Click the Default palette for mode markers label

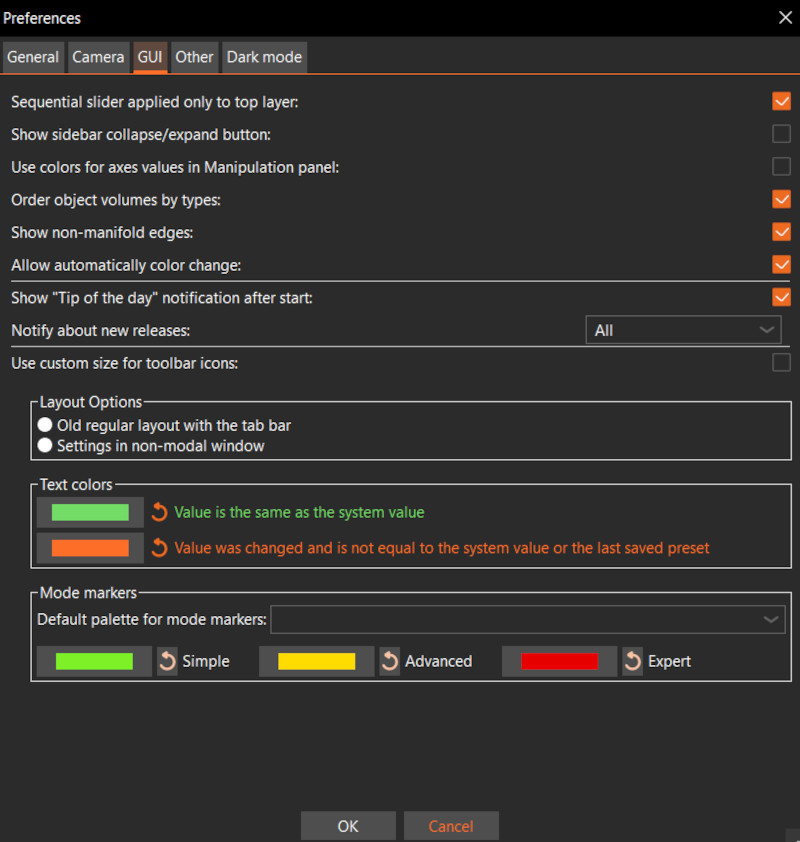(152, 619)
